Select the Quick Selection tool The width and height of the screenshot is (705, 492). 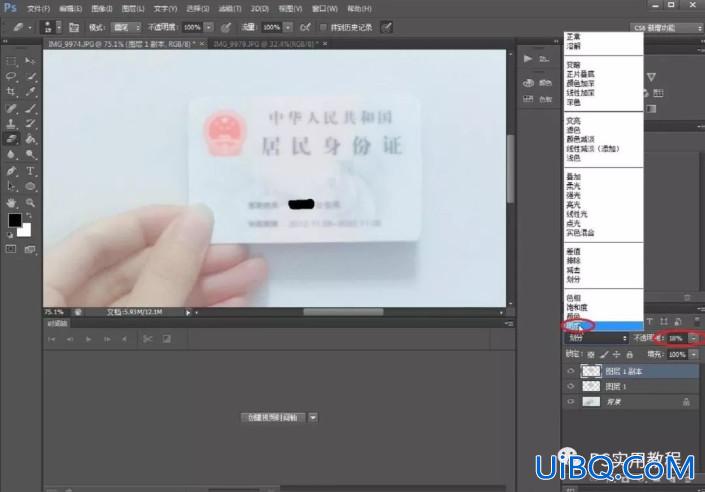(30, 76)
